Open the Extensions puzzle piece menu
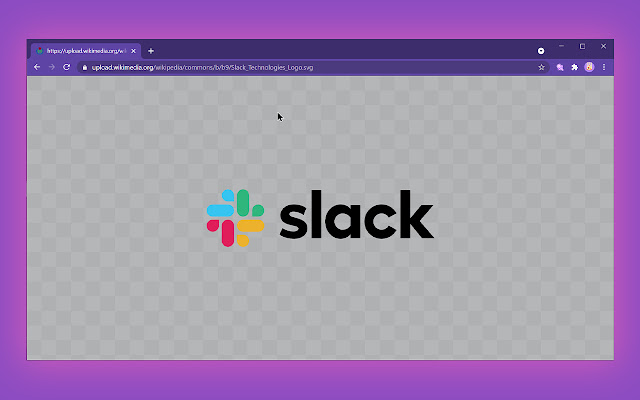The image size is (640, 400). pyautogui.click(x=575, y=67)
